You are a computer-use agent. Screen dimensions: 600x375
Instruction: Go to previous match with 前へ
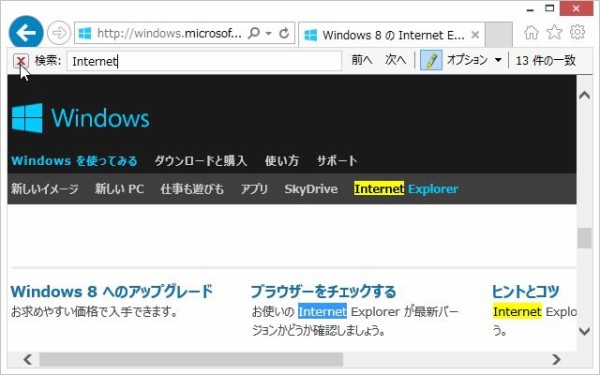coord(362,60)
